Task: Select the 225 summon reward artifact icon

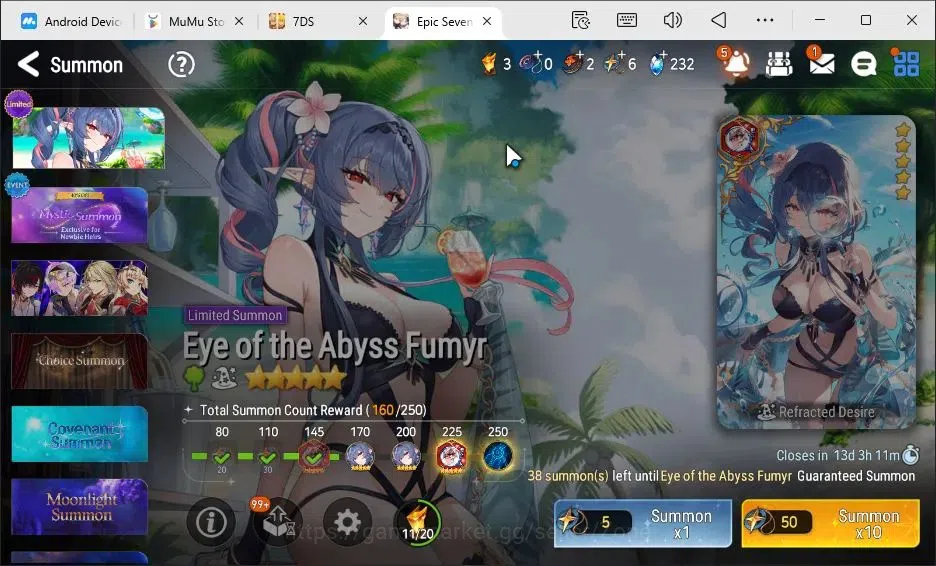Action: pyautogui.click(x=452, y=457)
